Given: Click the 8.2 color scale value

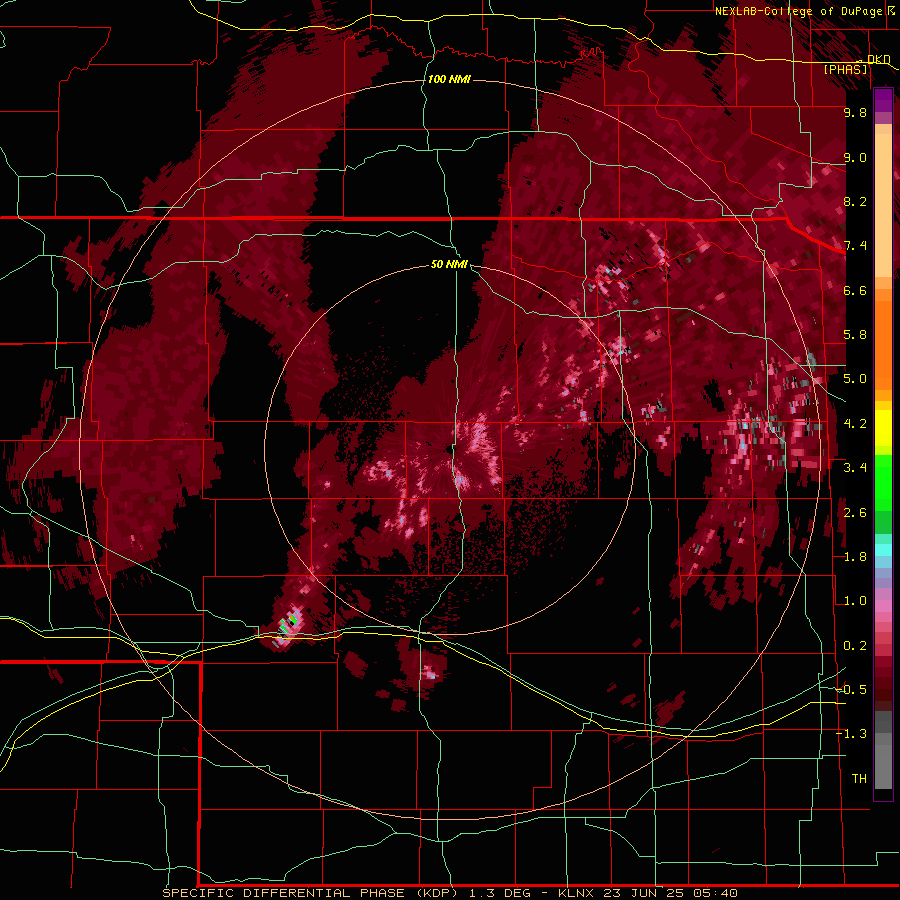Looking at the screenshot, I should coord(855,201).
